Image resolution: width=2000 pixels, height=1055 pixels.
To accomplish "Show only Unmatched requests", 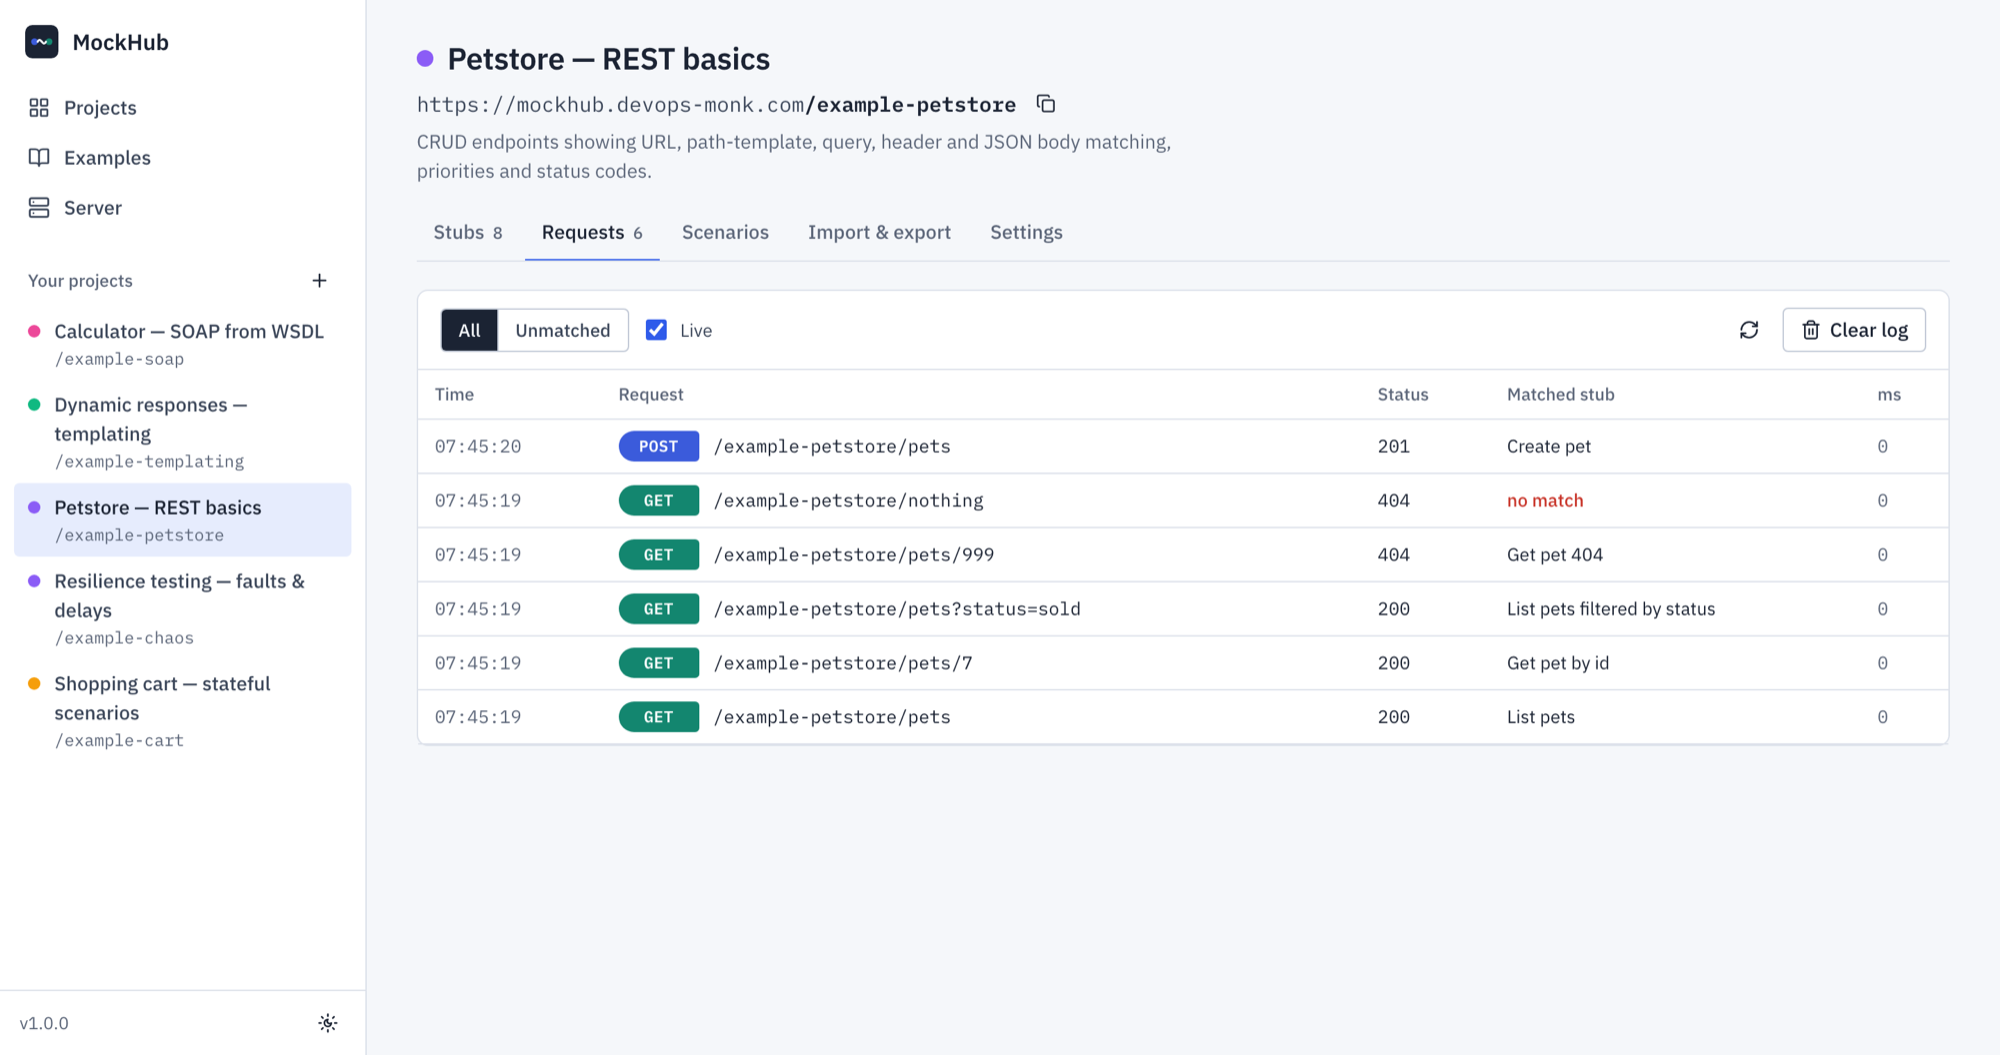I will pos(563,330).
